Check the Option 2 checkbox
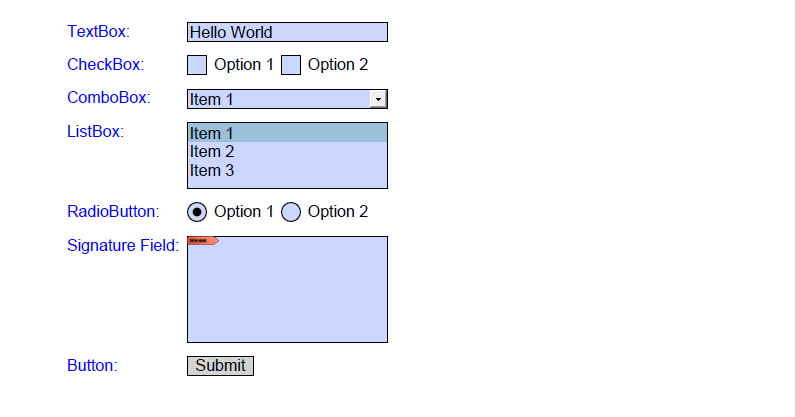This screenshot has height=417, width=796. (x=291, y=65)
